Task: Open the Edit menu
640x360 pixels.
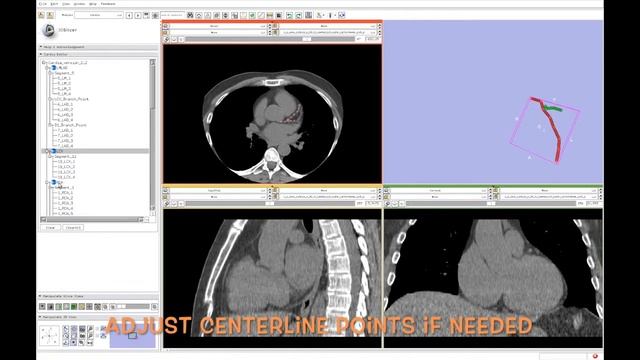Action: [54, 4]
